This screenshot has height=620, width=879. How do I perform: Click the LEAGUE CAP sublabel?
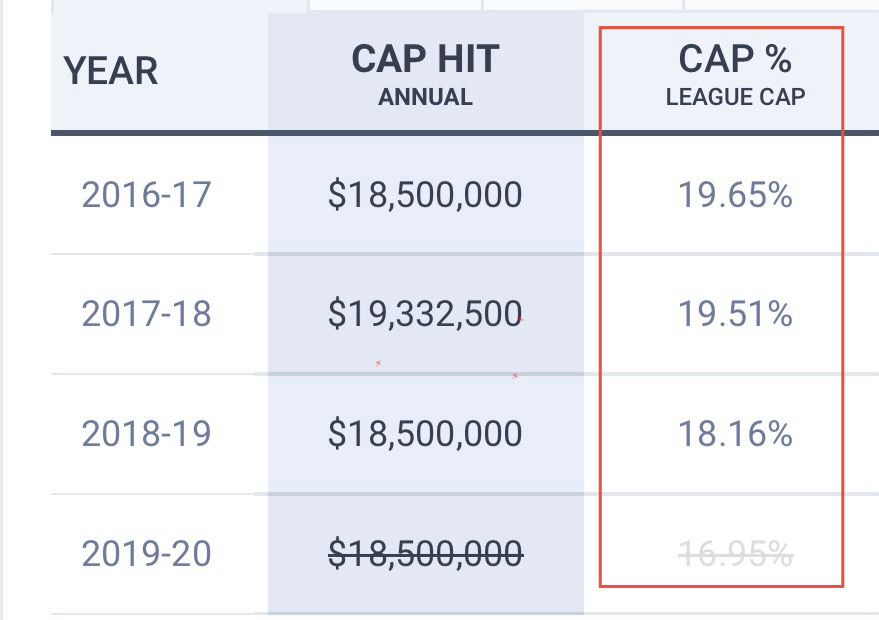pos(735,98)
